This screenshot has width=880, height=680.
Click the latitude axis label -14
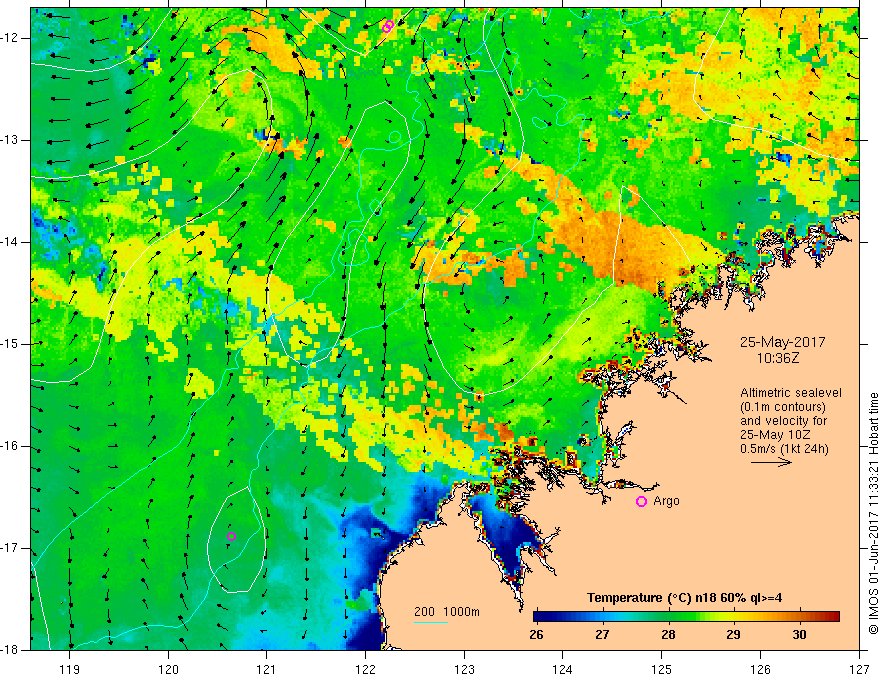(10, 242)
